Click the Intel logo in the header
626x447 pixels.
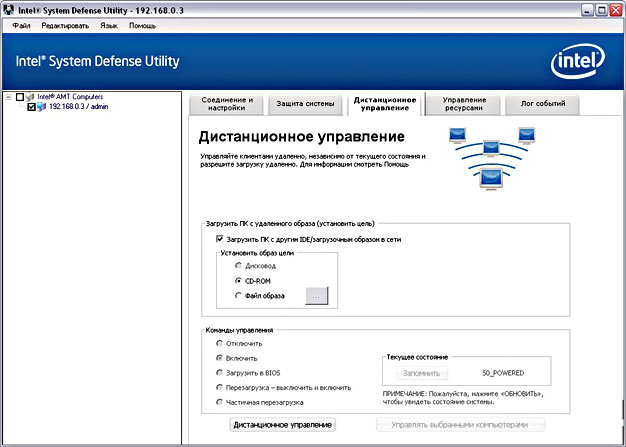coord(574,63)
